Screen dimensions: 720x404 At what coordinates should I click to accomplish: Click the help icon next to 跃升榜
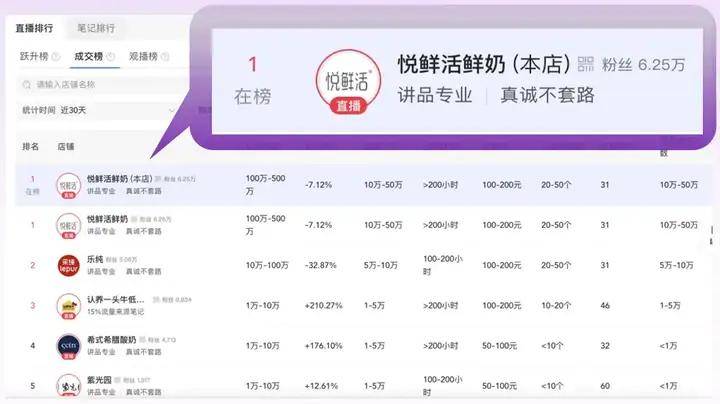click(x=58, y=57)
